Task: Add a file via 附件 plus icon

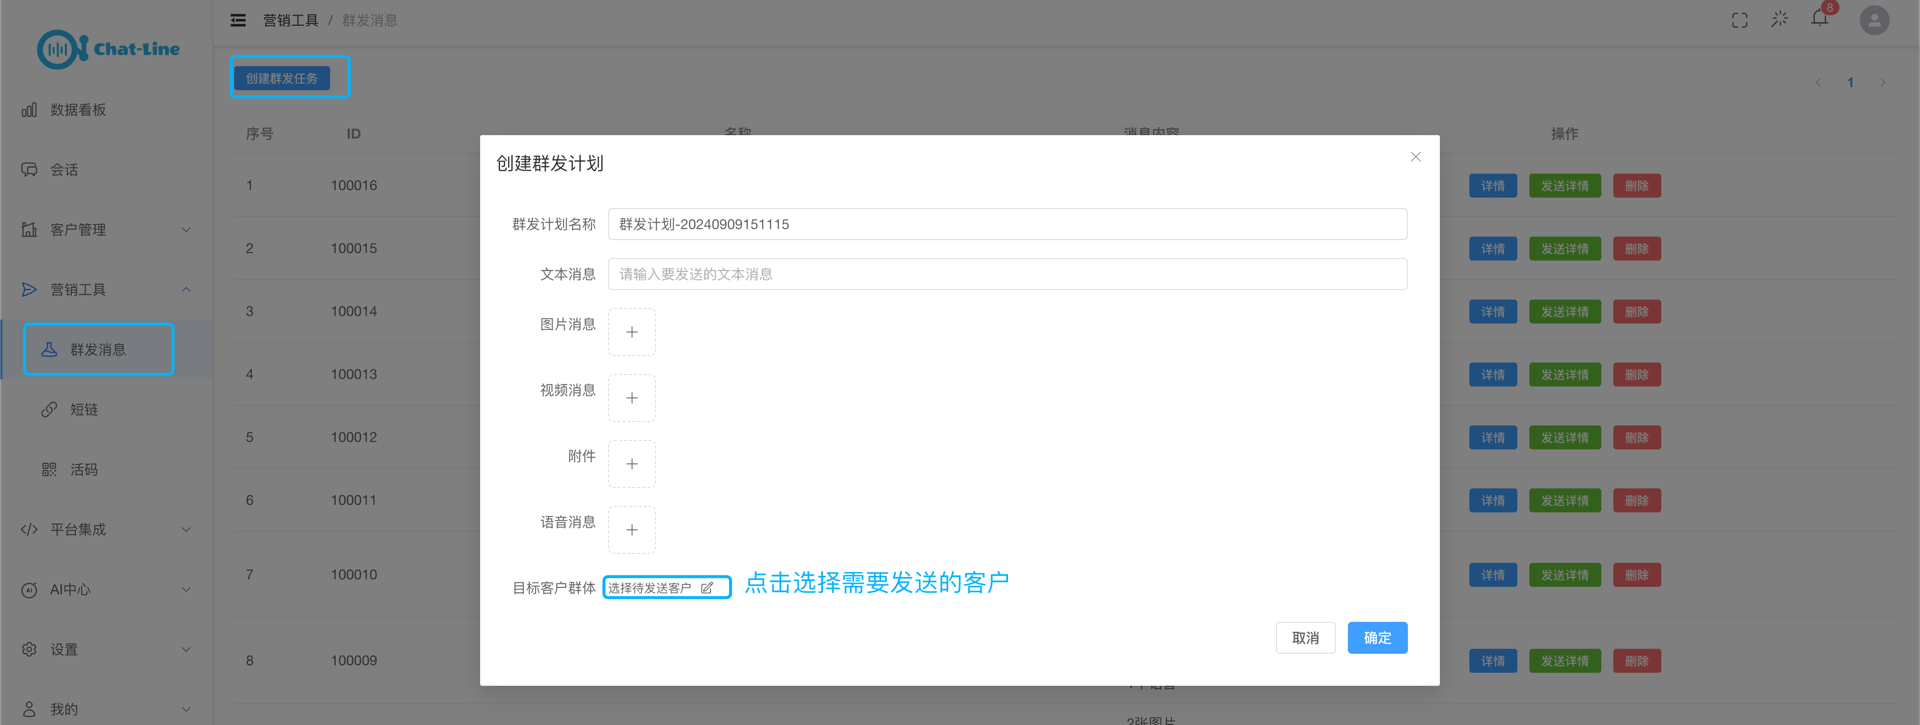Action: (632, 464)
